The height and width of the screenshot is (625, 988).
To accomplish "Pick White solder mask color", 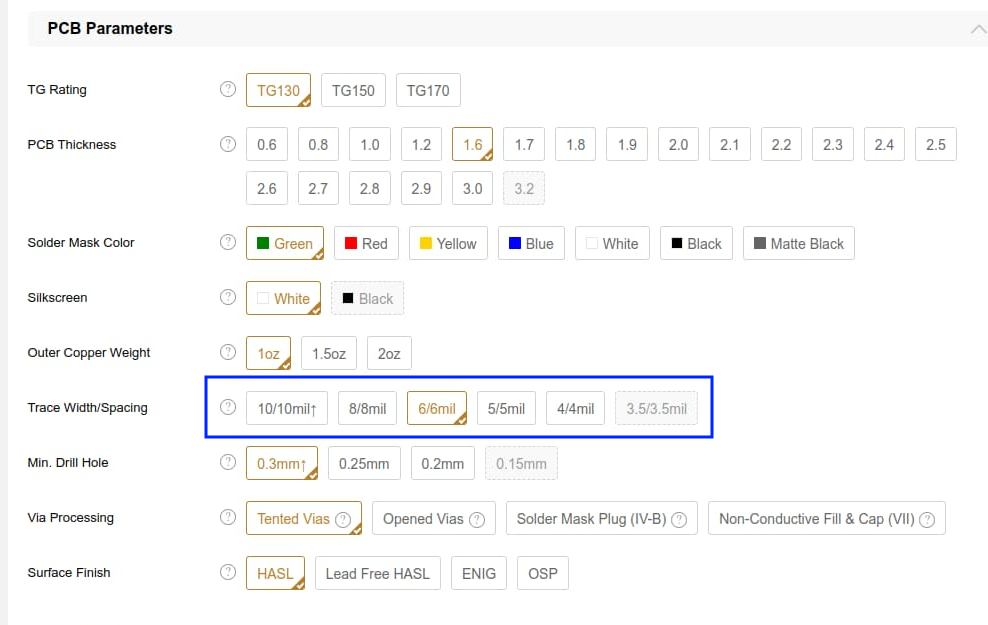I will (x=612, y=243).
